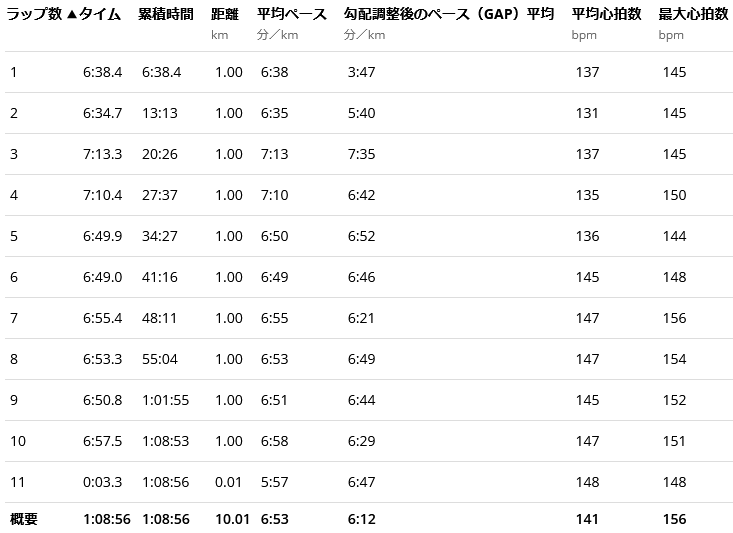The height and width of the screenshot is (533, 733).
Task: Click the lap time 6:57.5
Action: tap(103, 441)
